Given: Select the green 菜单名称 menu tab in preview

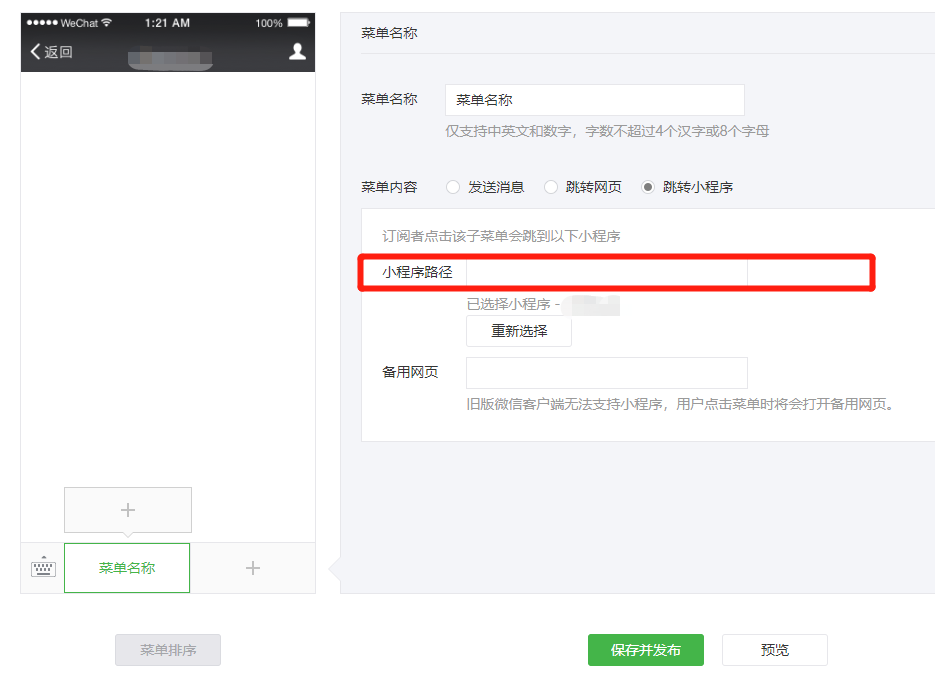Looking at the screenshot, I should (x=127, y=568).
